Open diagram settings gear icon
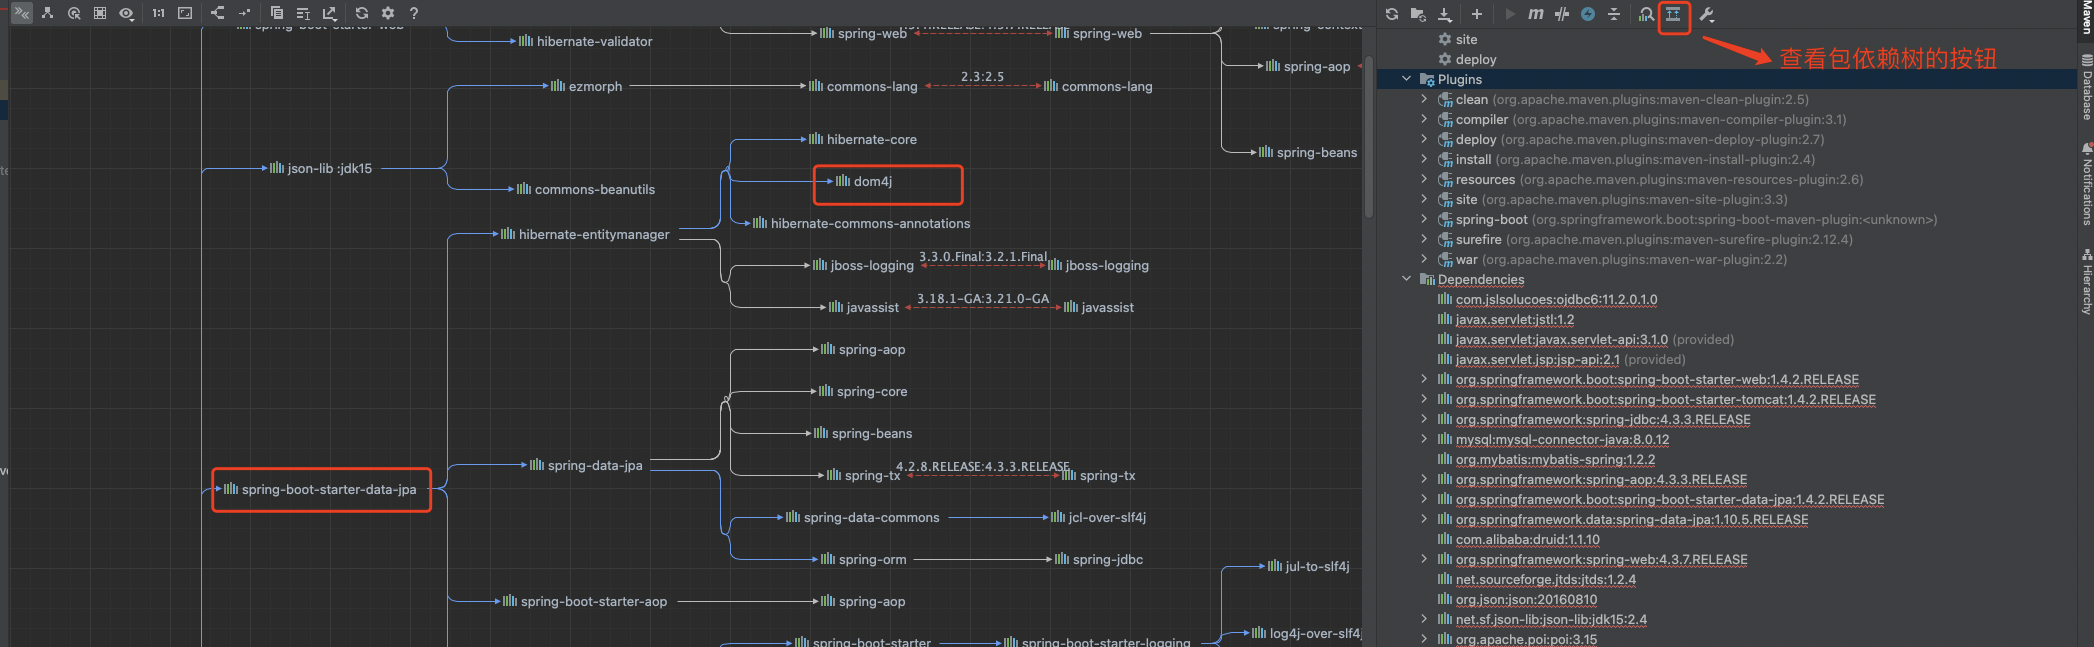 pyautogui.click(x=388, y=13)
